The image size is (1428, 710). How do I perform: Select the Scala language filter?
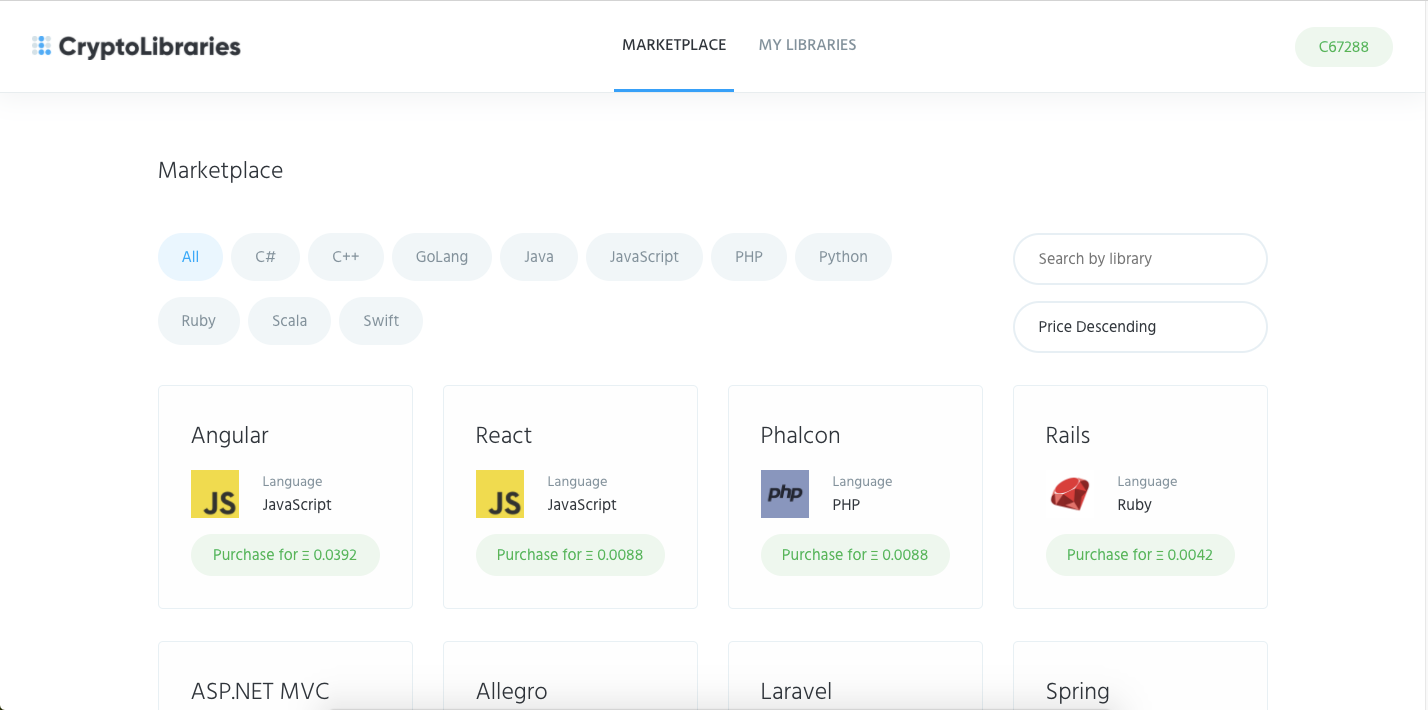[x=289, y=320]
